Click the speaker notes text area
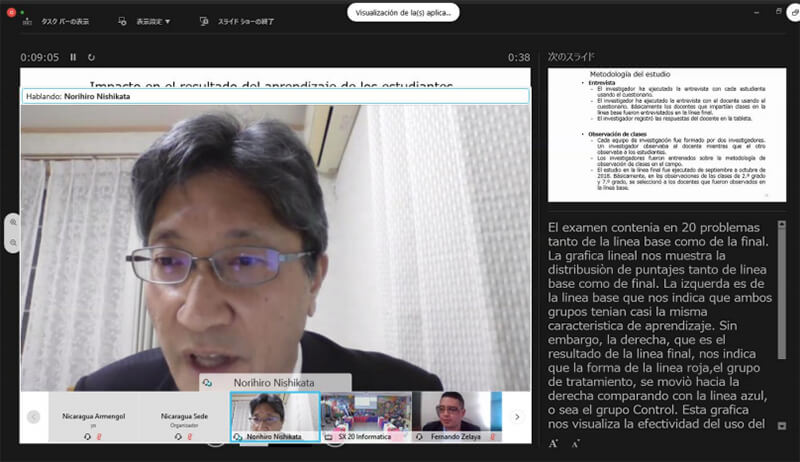Viewport: 800px width, 462px height. 660,325
